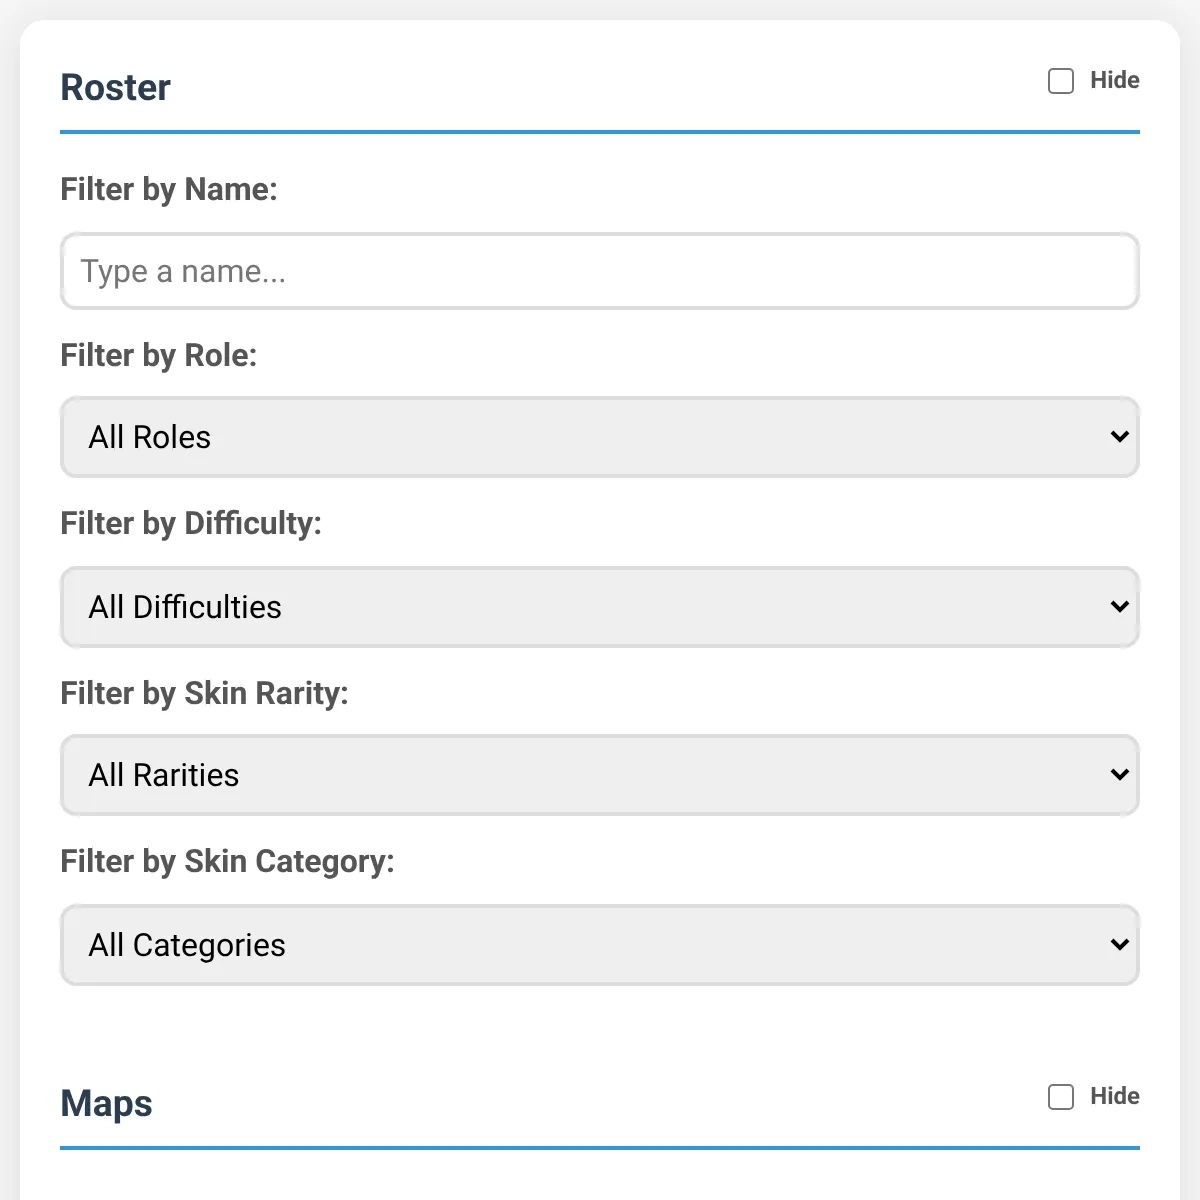This screenshot has width=1200, height=1200.
Task: Focus the 'Type a name...' input field
Action: pyautogui.click(x=600, y=271)
